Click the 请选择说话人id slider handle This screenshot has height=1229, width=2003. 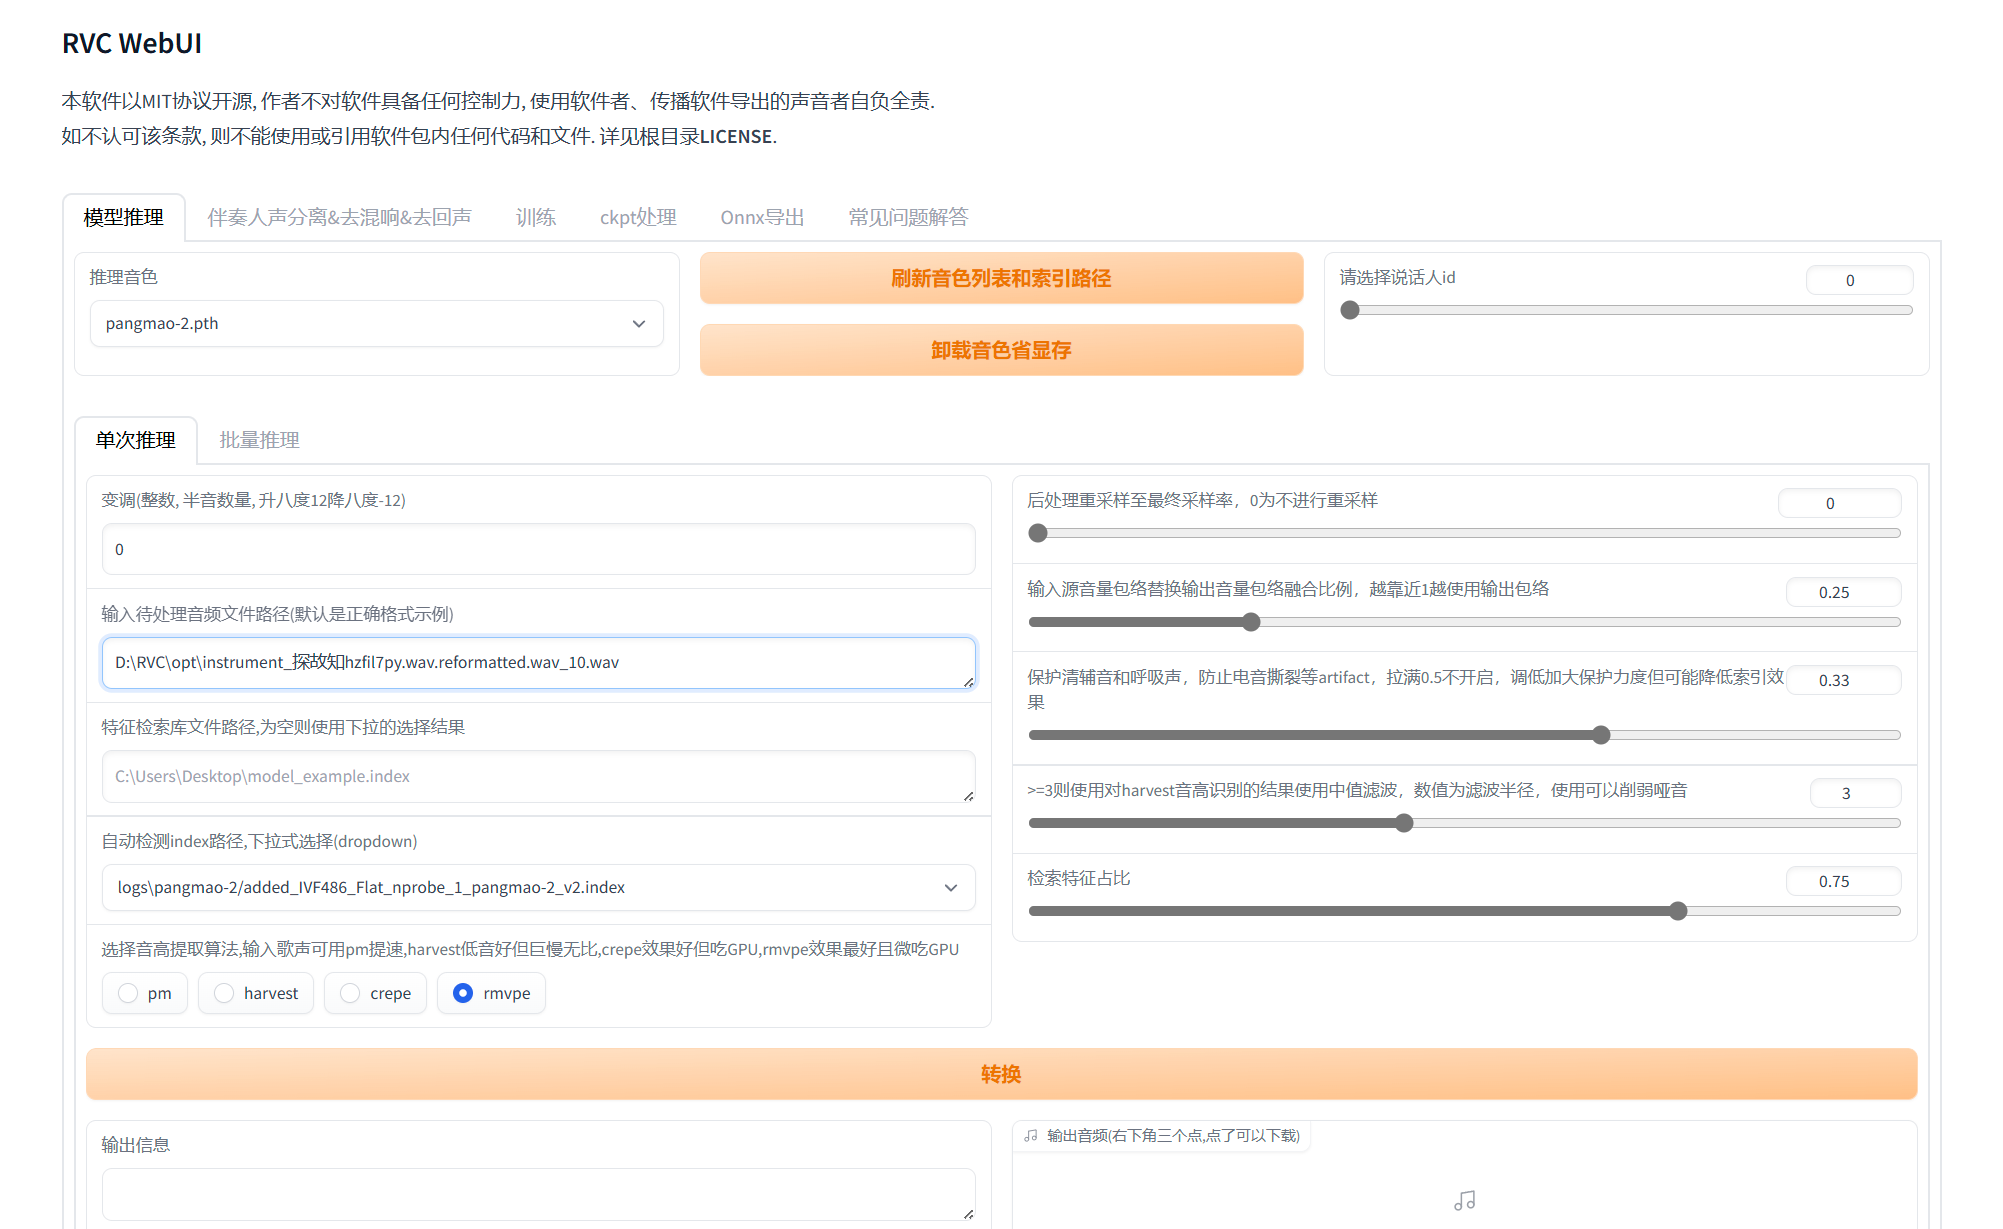pyautogui.click(x=1350, y=310)
